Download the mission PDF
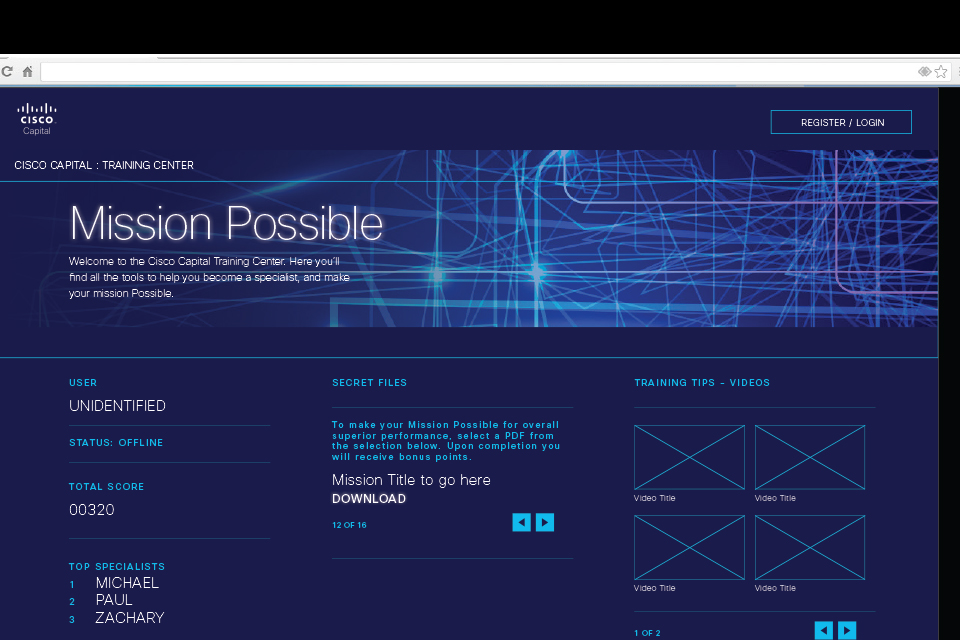This screenshot has width=960, height=640. pyautogui.click(x=369, y=499)
